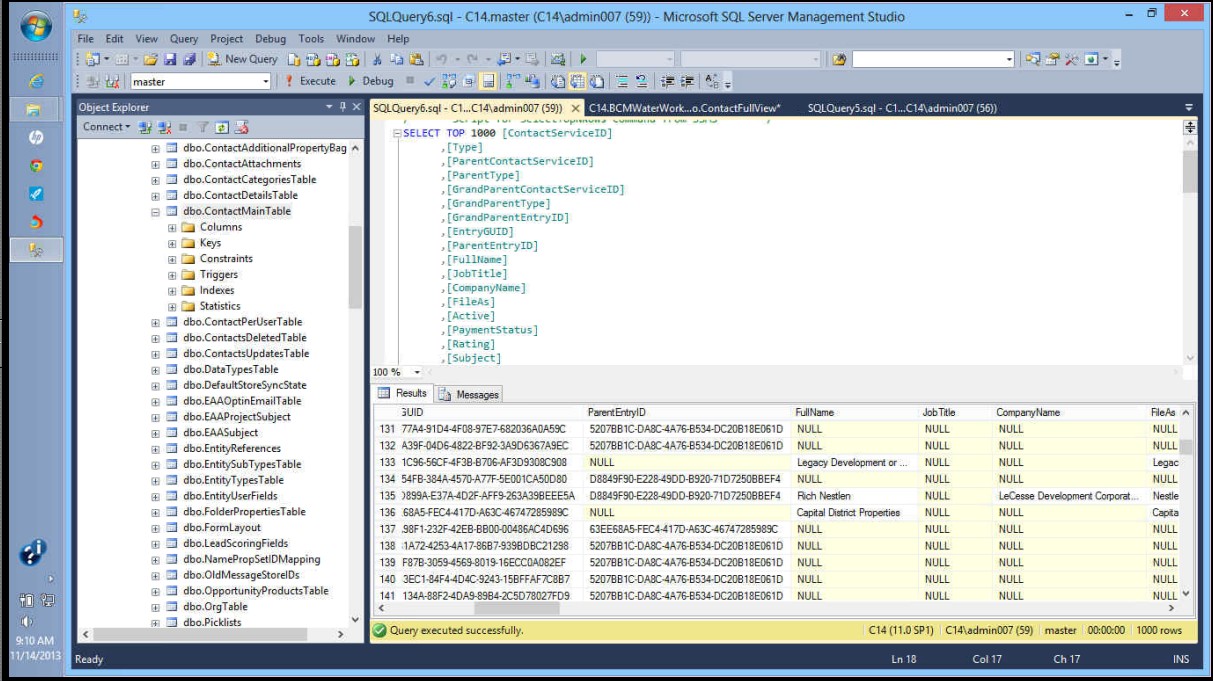Expand the dbo.OrgTable node

click(156, 607)
